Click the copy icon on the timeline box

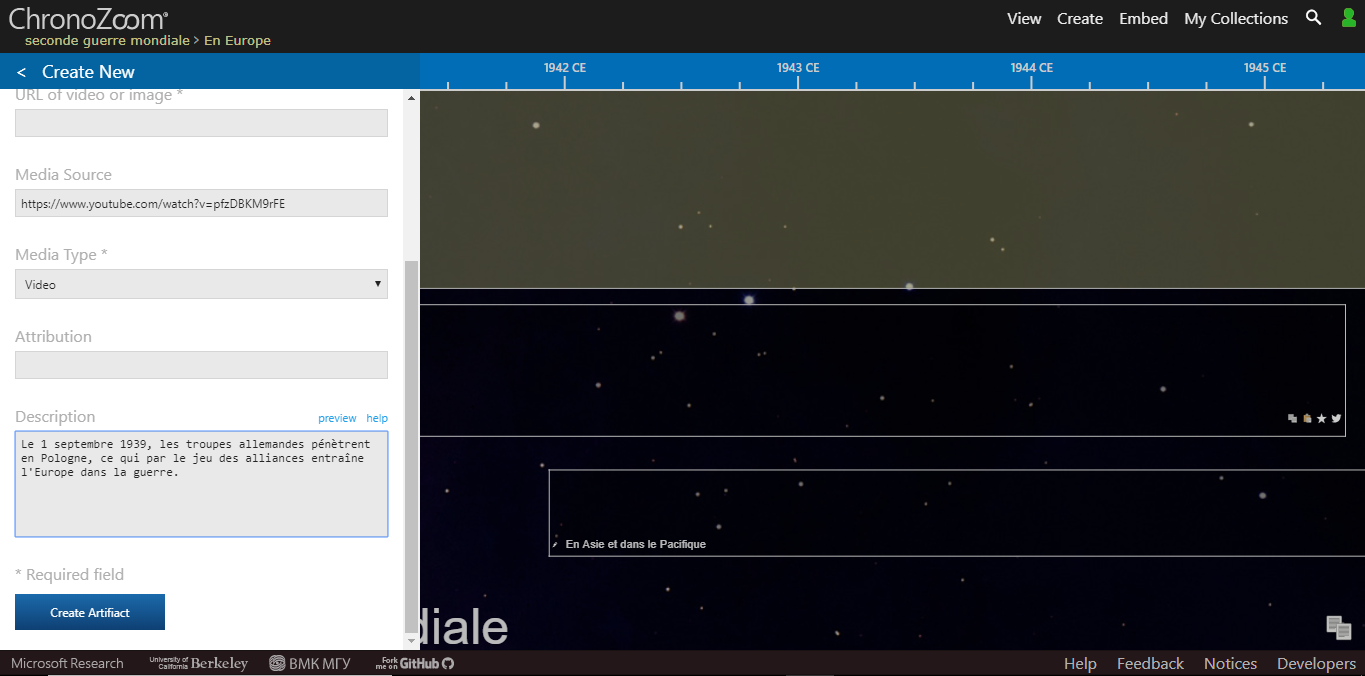pos(1293,419)
